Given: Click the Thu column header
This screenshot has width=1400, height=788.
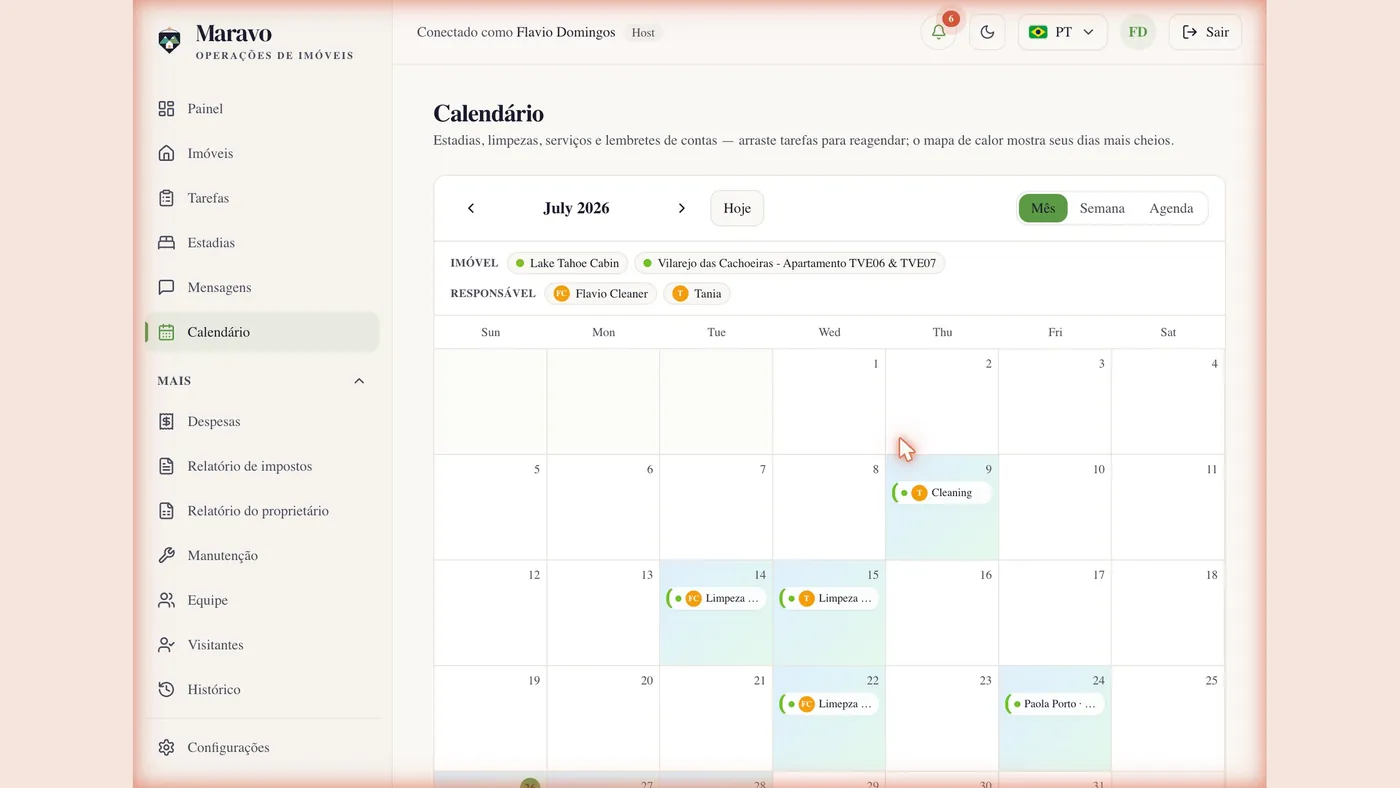Looking at the screenshot, I should (942, 332).
